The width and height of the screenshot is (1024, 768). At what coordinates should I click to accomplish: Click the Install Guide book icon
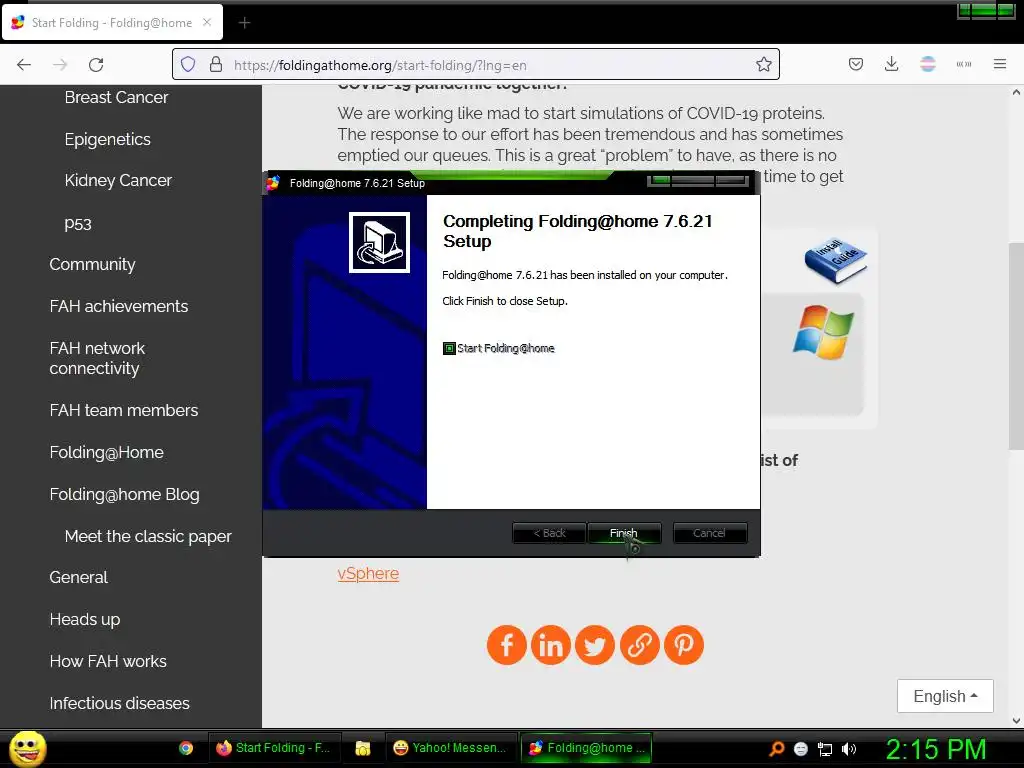(x=835, y=261)
